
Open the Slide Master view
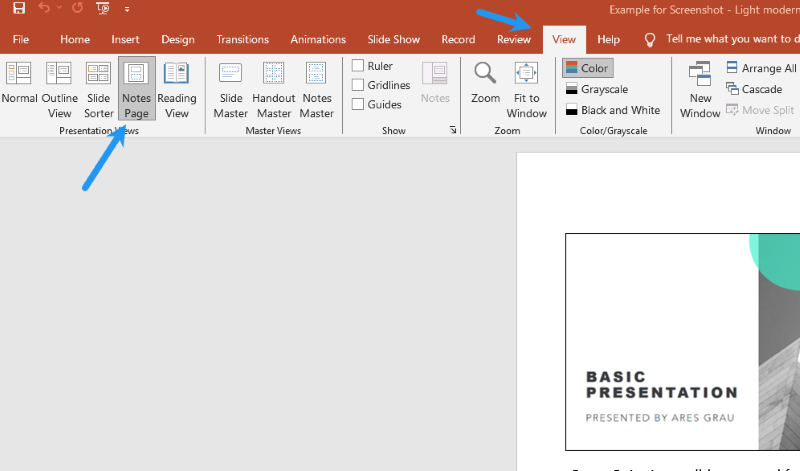231,90
